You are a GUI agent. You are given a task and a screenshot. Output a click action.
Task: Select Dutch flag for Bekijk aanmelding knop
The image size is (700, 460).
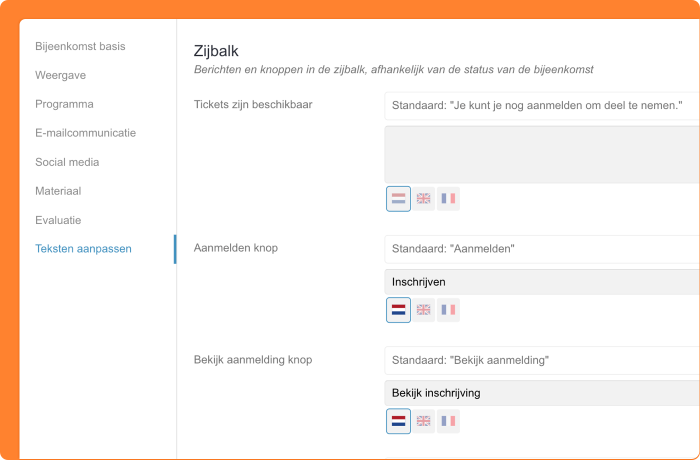click(398, 421)
